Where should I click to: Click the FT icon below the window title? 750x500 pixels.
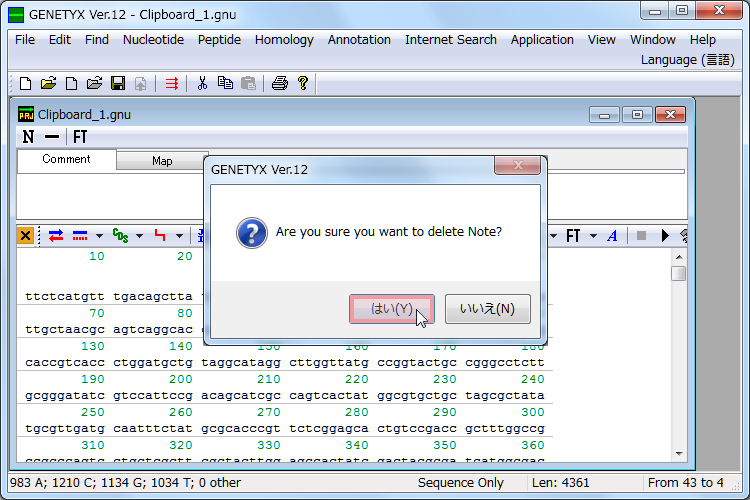(80, 137)
